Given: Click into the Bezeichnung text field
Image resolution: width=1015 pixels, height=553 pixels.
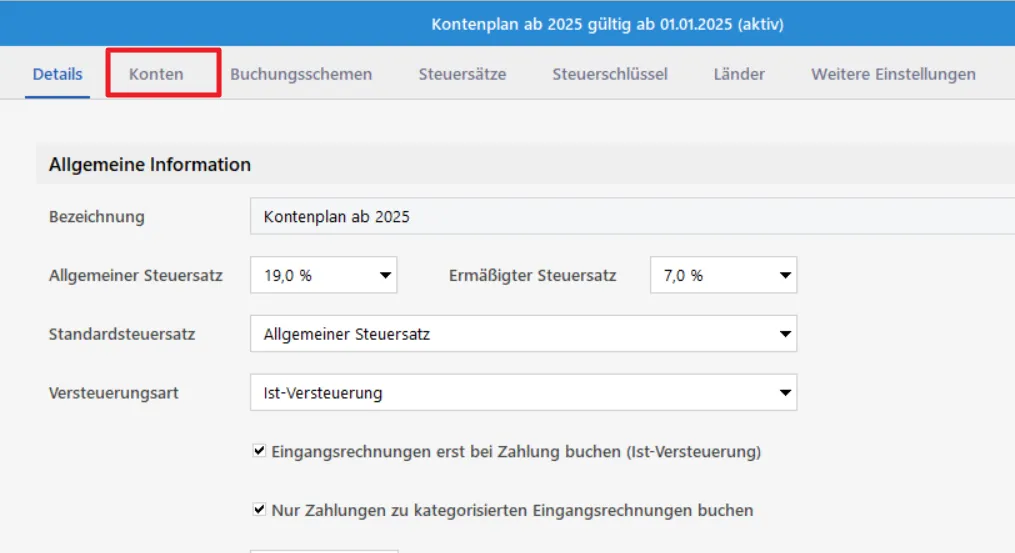Looking at the screenshot, I should [630, 216].
